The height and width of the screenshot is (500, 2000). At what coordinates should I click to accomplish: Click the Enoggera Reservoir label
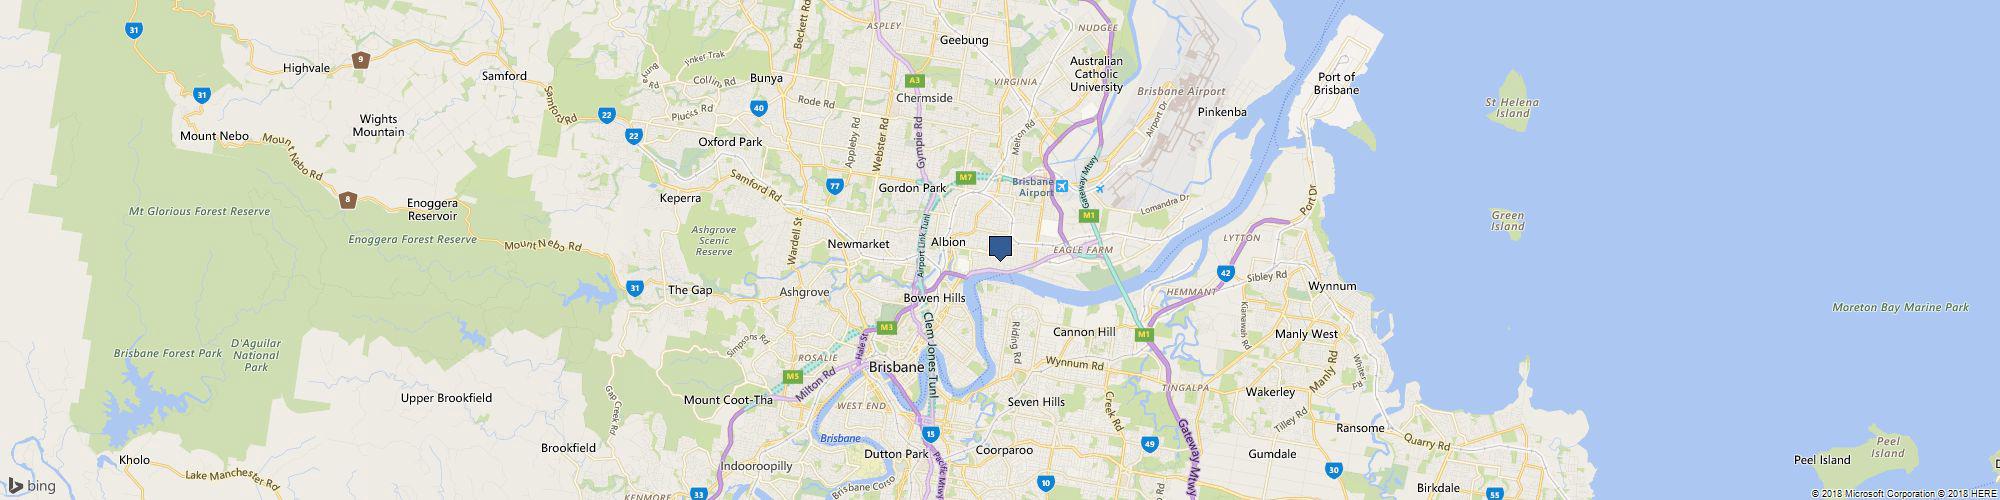tap(432, 209)
